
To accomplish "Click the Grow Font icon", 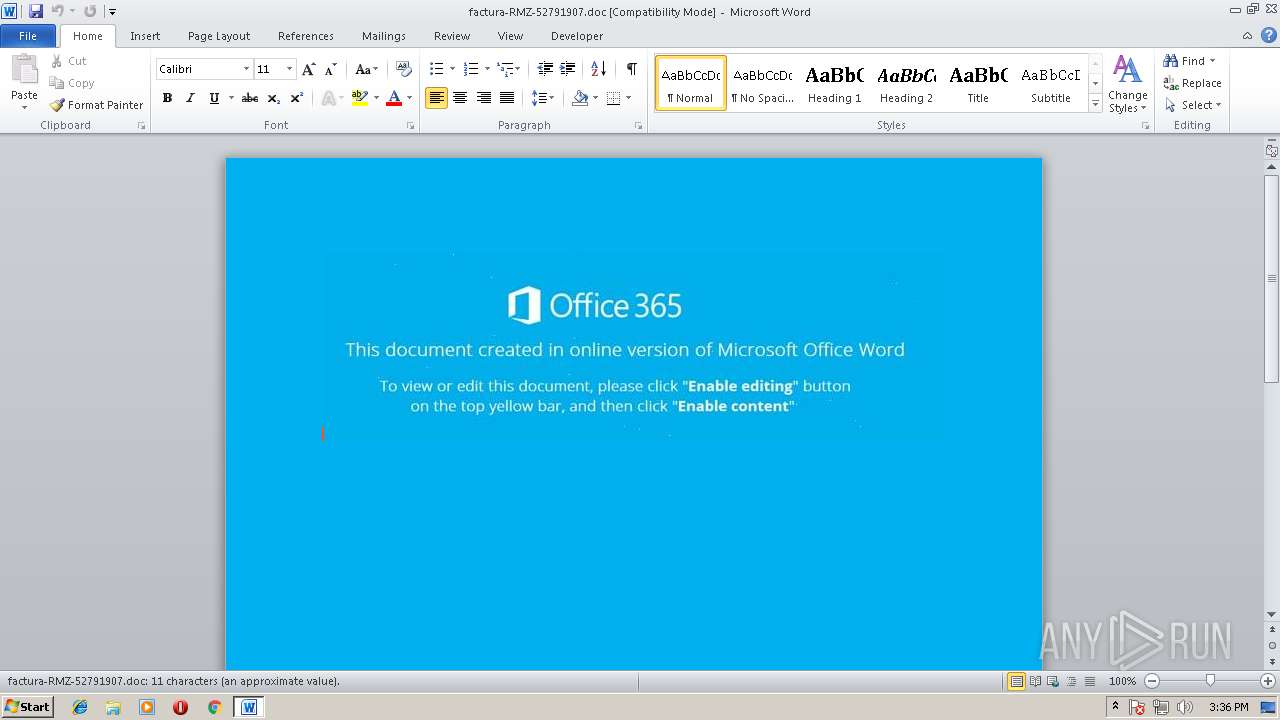I will (308, 69).
